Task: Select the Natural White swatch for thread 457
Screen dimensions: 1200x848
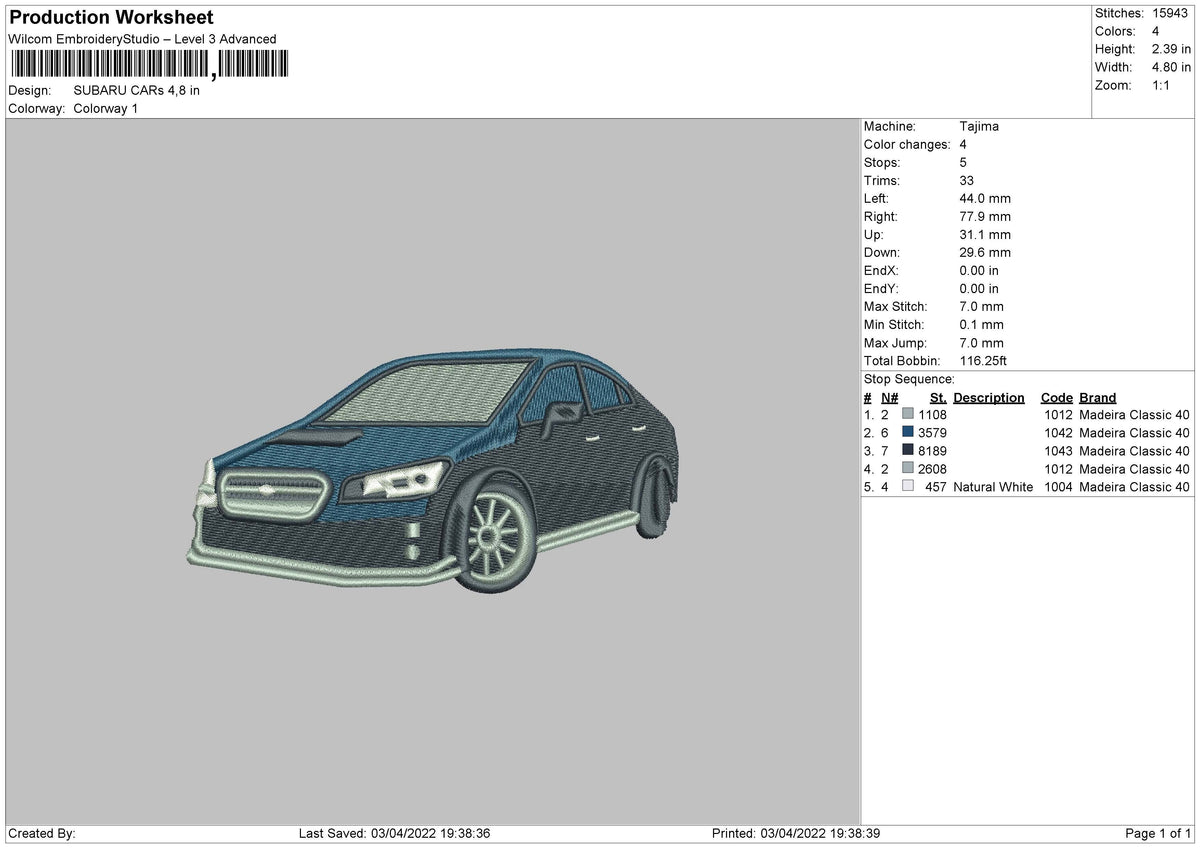Action: coord(908,487)
